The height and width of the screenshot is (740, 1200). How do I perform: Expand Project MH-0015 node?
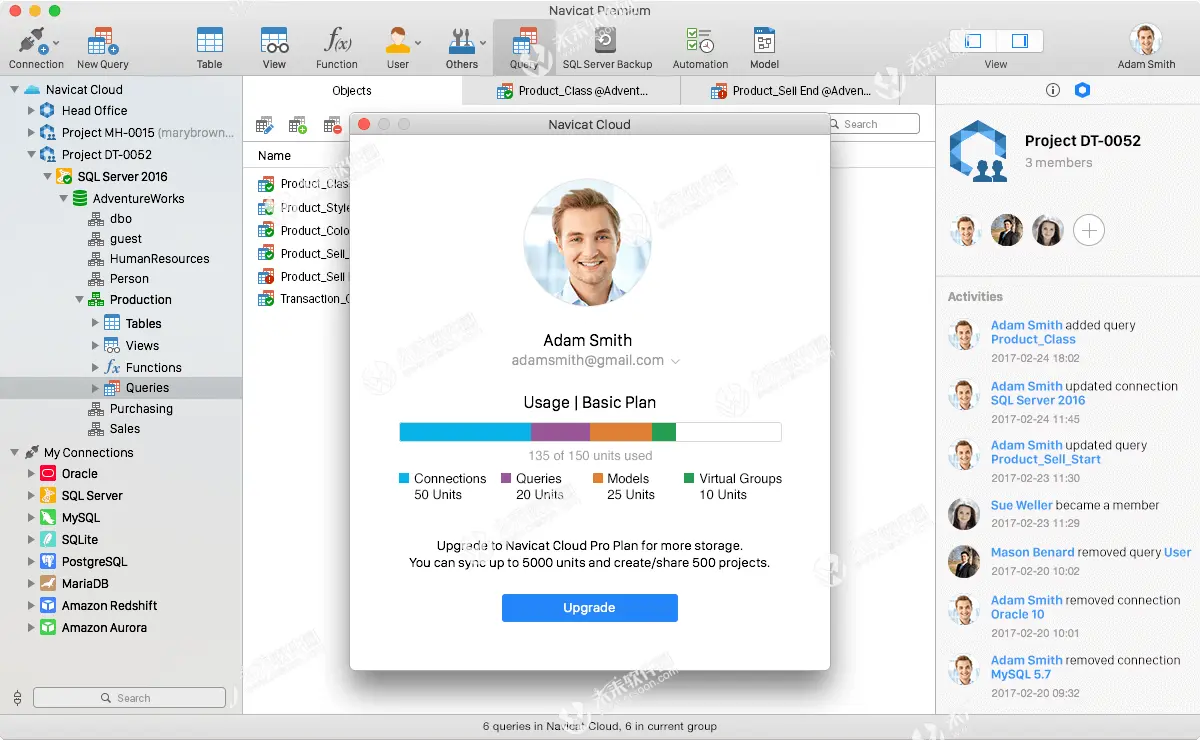click(31, 133)
